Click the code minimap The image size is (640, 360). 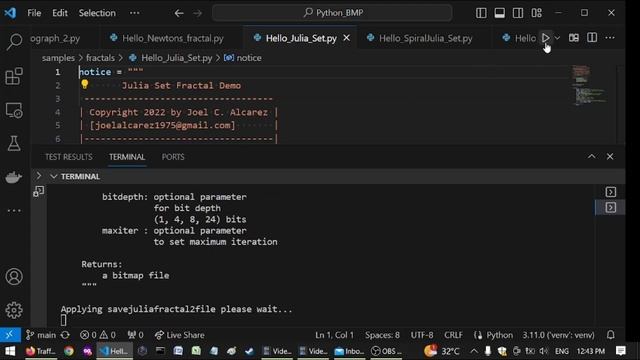pos(589,85)
